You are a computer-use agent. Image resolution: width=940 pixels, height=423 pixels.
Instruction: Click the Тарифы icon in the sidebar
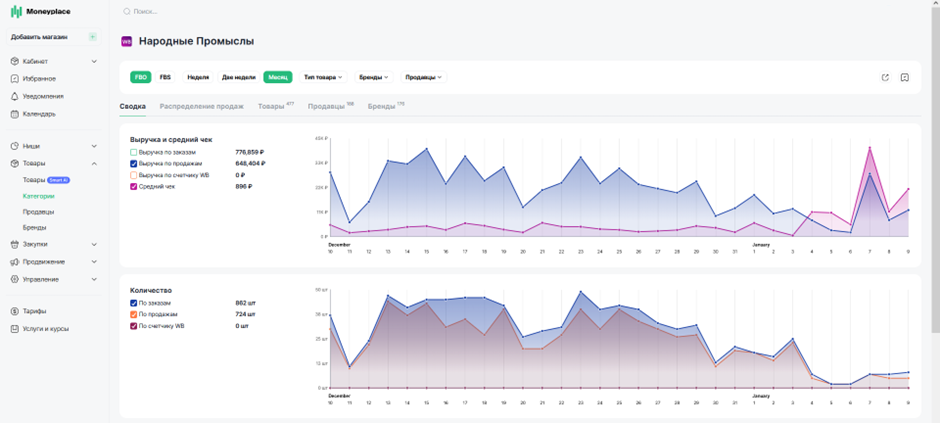(15, 312)
